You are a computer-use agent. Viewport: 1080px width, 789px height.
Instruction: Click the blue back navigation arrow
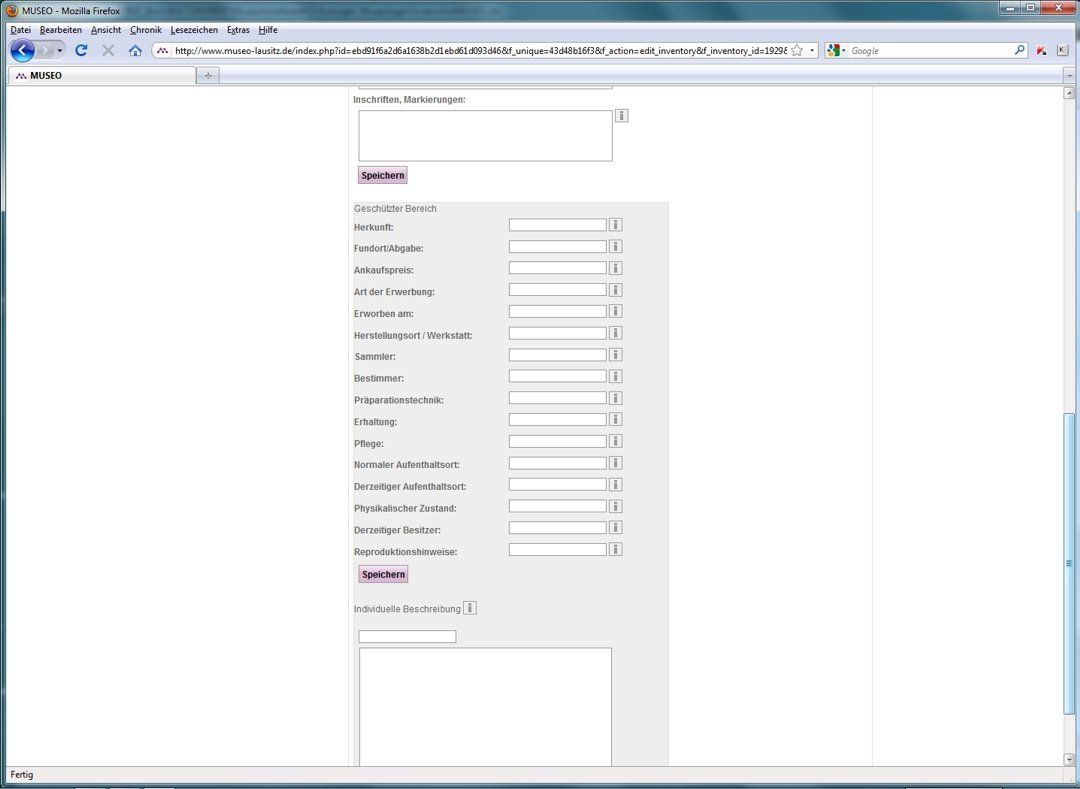point(23,50)
